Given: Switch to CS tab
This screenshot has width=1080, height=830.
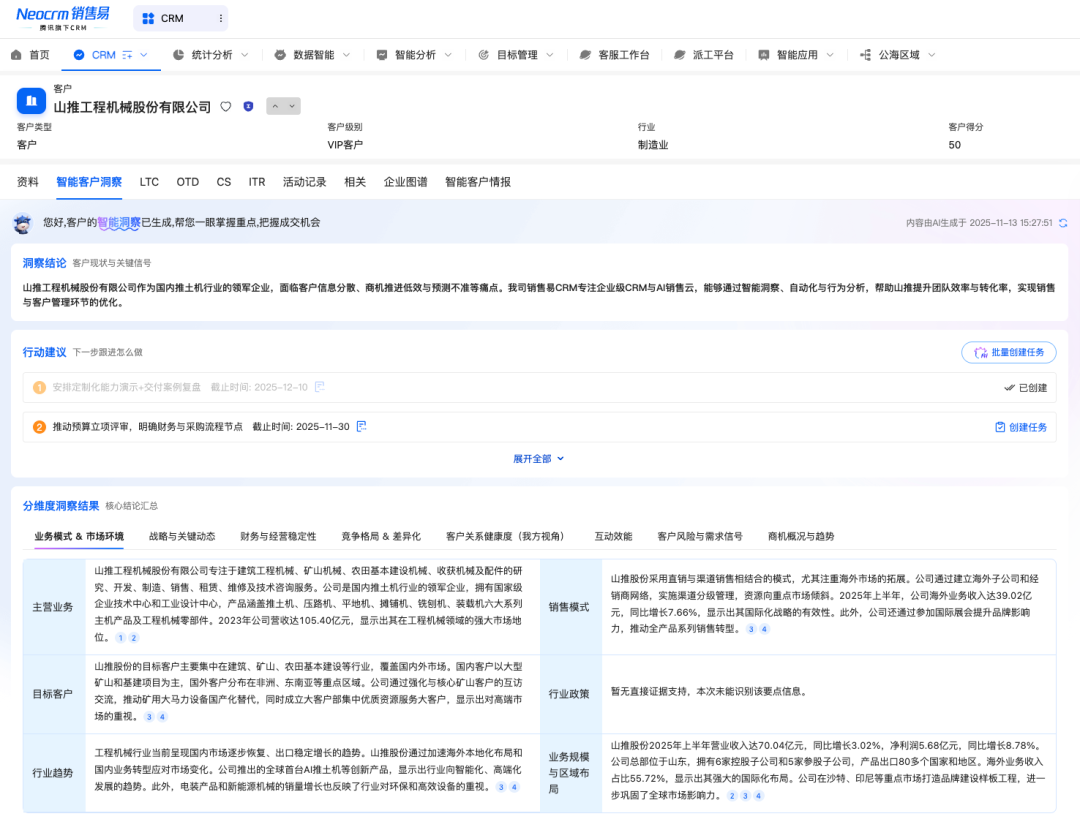Looking at the screenshot, I should (x=224, y=182).
